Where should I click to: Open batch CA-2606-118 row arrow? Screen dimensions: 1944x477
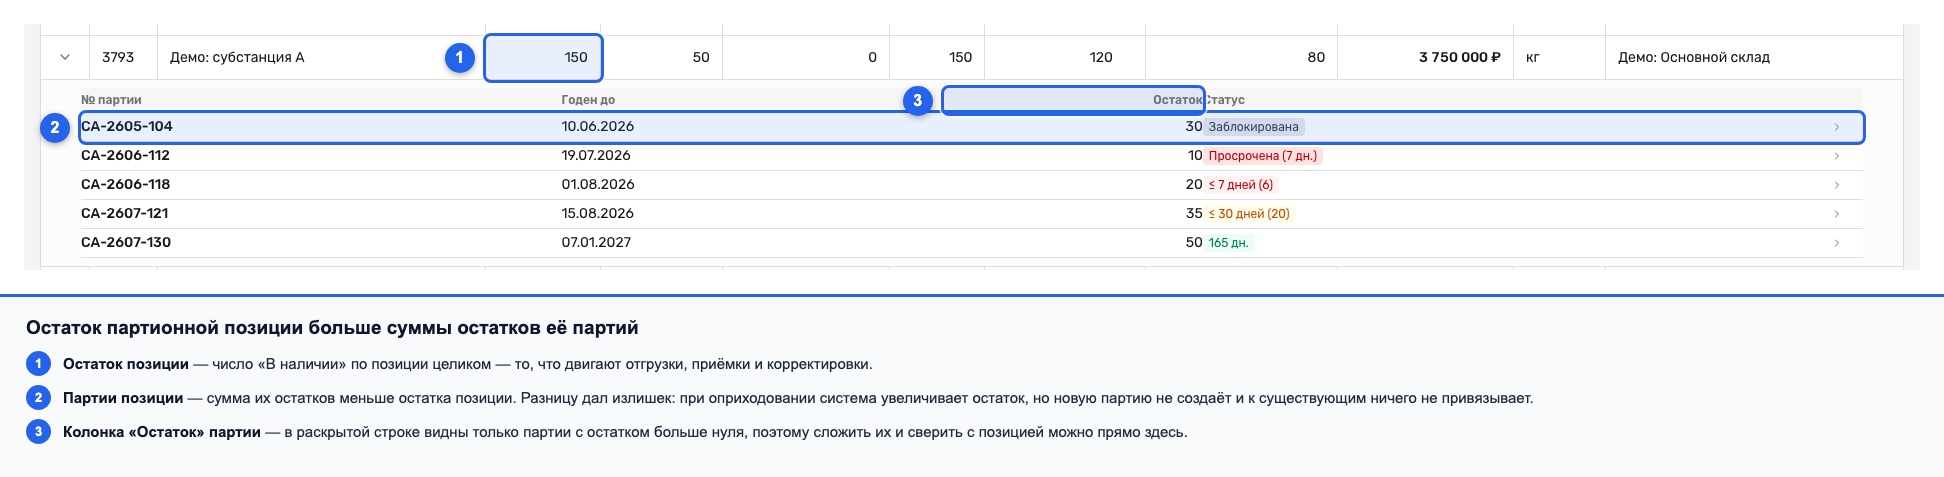[1836, 185]
